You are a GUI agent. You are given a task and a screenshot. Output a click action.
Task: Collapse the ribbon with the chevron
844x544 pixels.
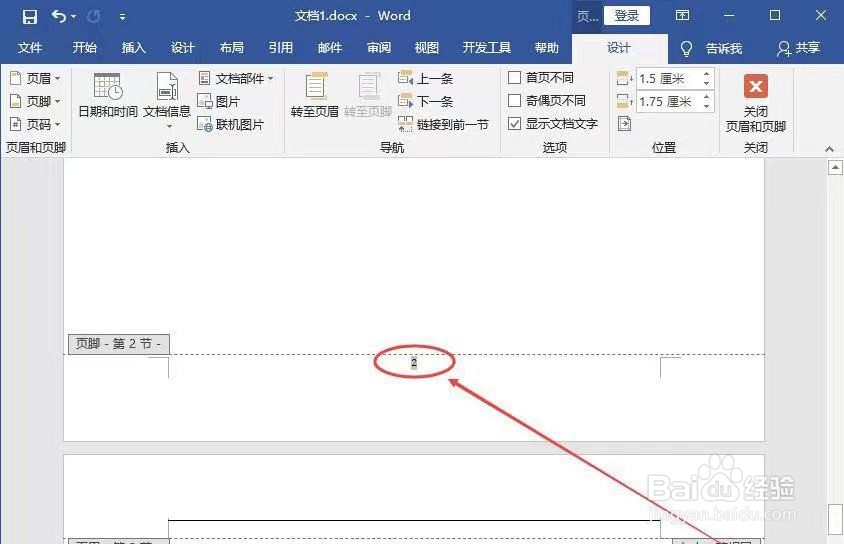click(x=829, y=149)
